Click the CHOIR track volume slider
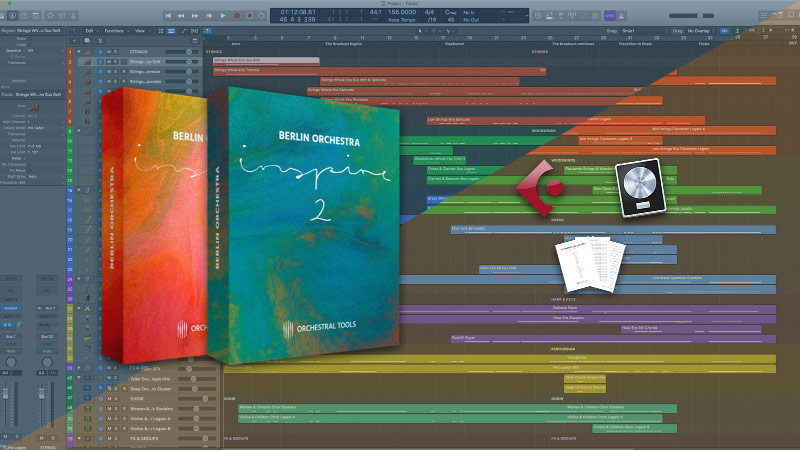Viewport: 800px width, 450px height. coord(199,398)
